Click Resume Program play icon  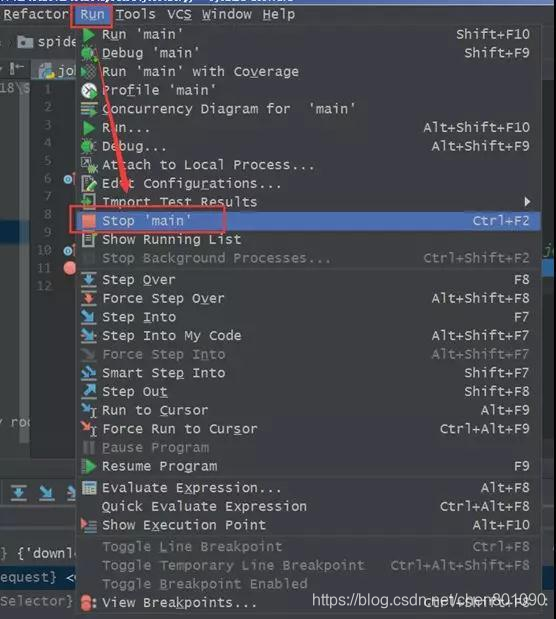[x=89, y=466]
